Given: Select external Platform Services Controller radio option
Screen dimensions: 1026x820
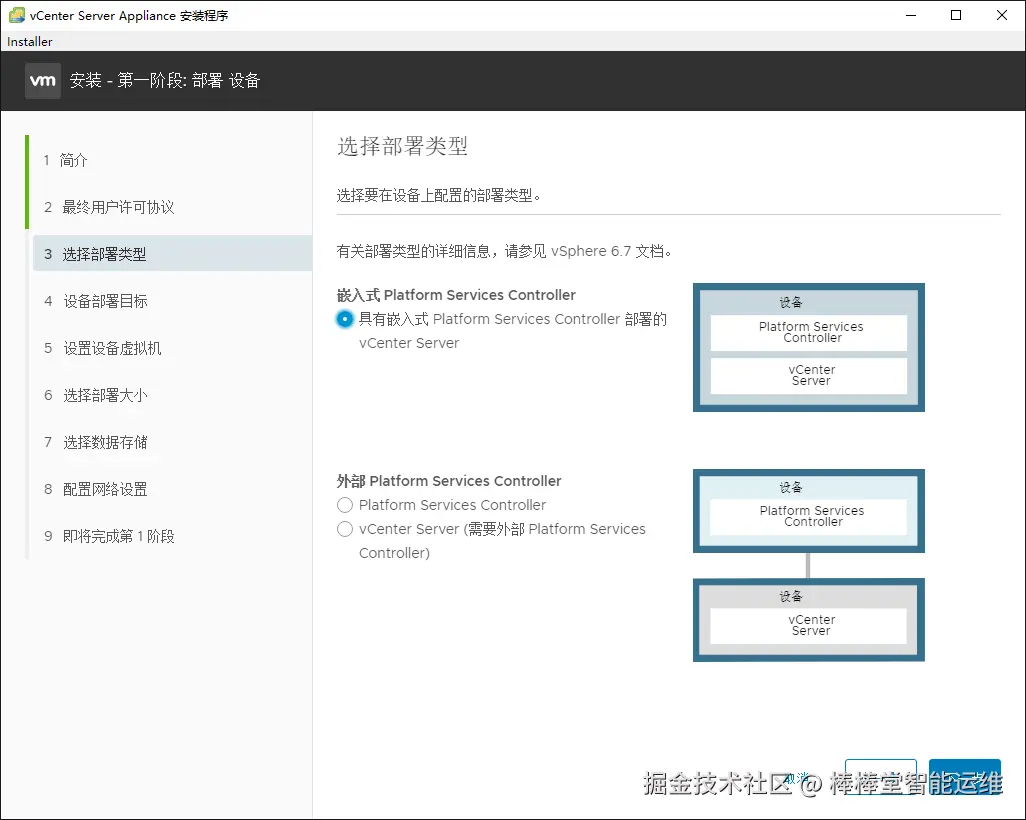Looking at the screenshot, I should [345, 505].
